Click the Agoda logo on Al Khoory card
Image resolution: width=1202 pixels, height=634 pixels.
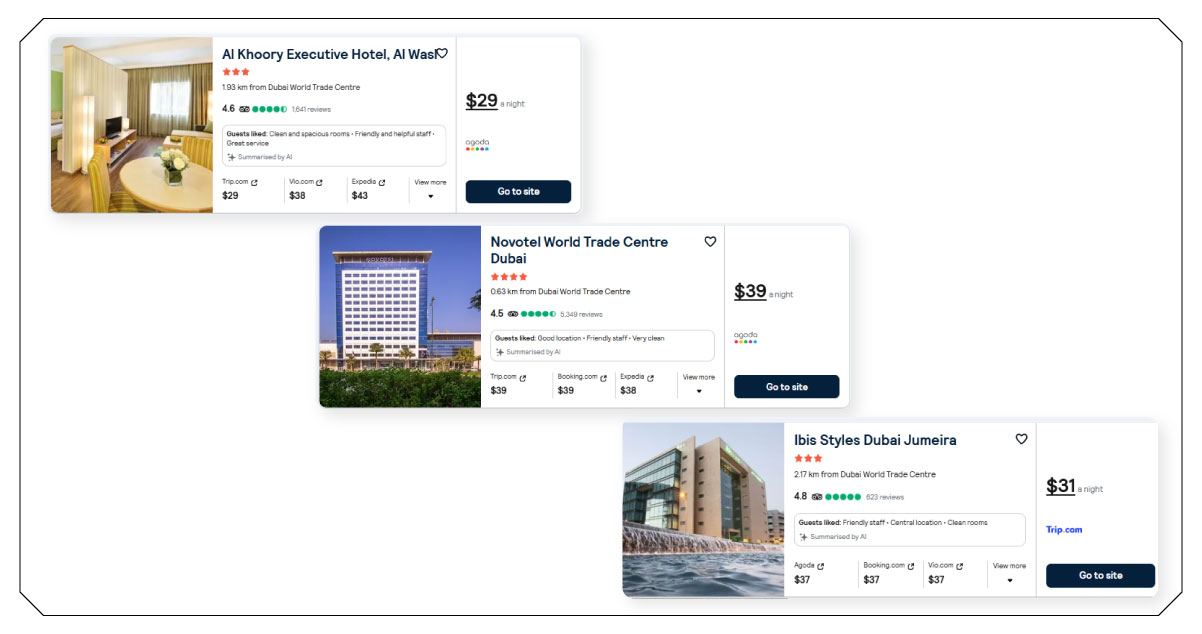coord(477,145)
